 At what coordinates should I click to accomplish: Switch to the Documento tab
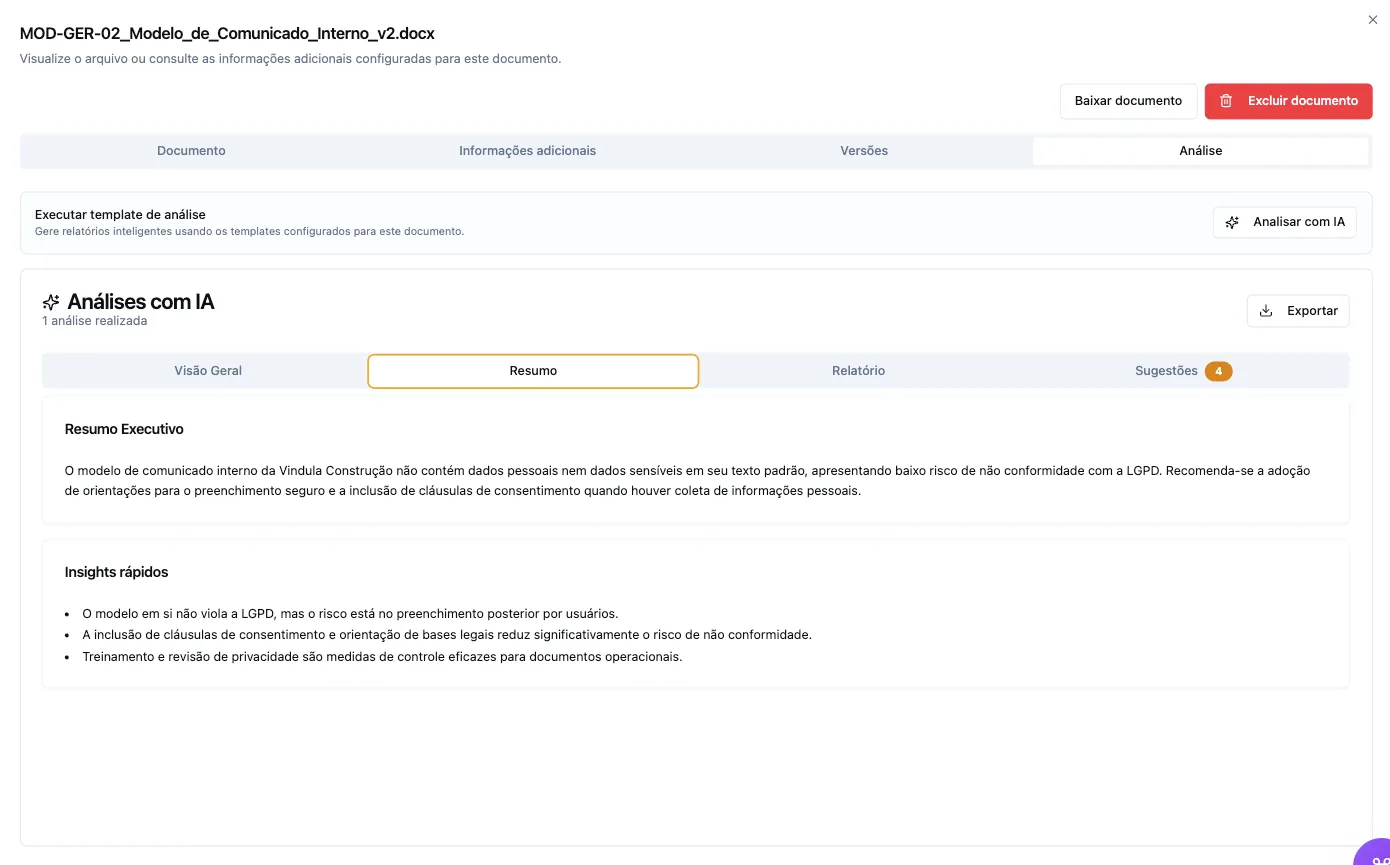(x=191, y=150)
